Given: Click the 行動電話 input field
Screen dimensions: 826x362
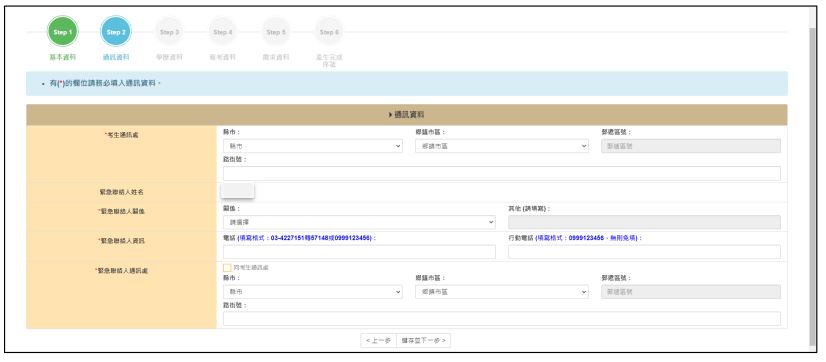Looking at the screenshot, I should click(644, 252).
